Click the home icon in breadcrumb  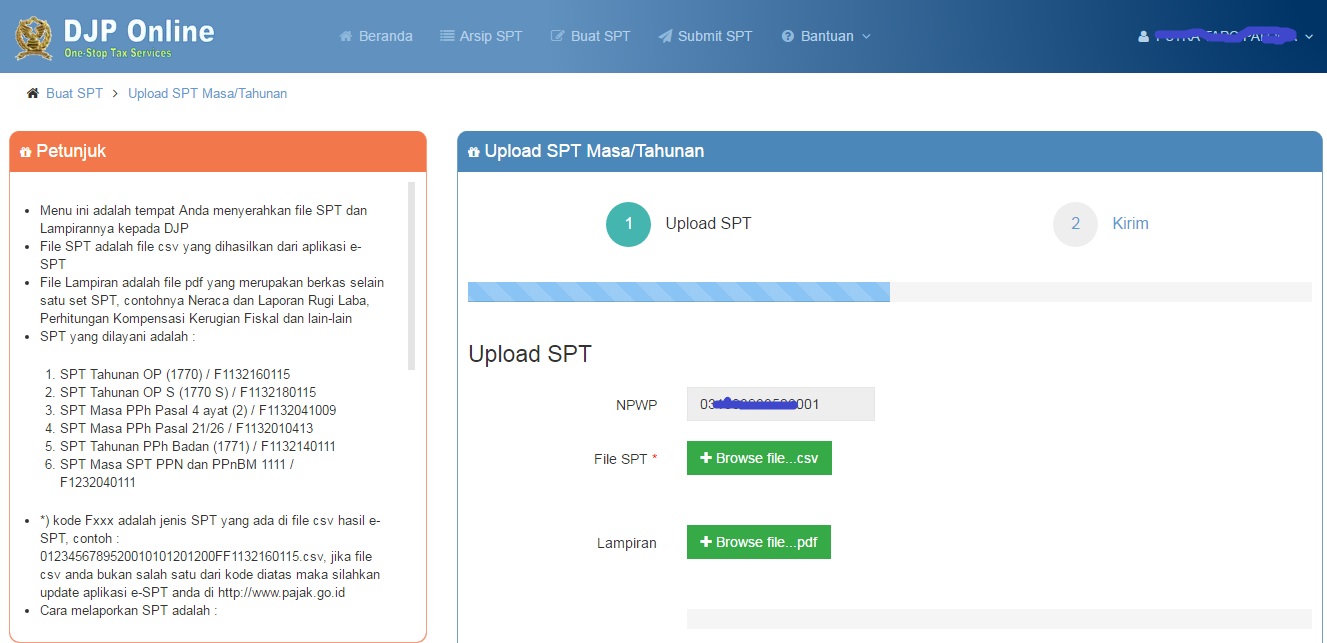pyautogui.click(x=32, y=93)
